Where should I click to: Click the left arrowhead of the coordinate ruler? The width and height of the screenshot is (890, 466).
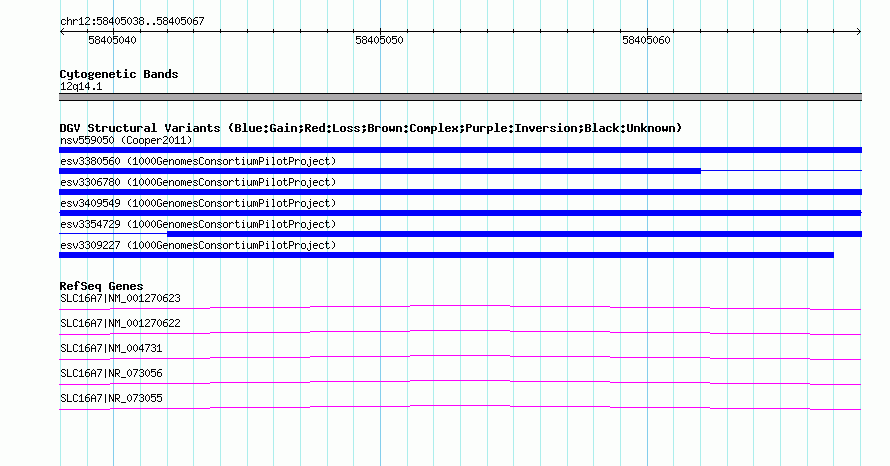(62, 32)
